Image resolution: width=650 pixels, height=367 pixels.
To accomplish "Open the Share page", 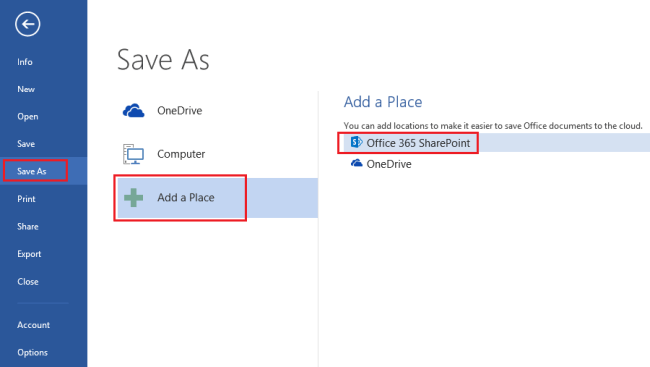I will pos(28,226).
